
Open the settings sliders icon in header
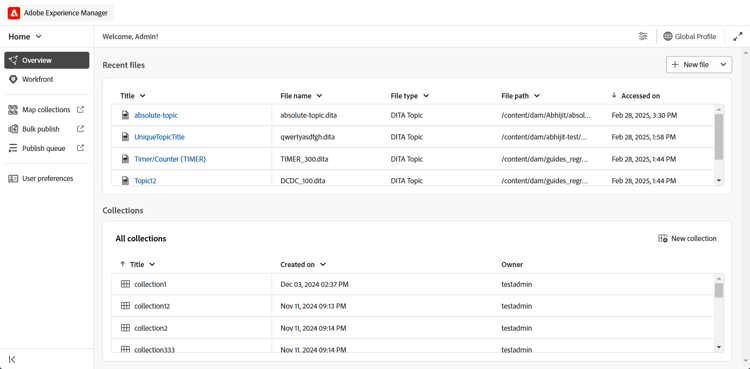tap(643, 36)
